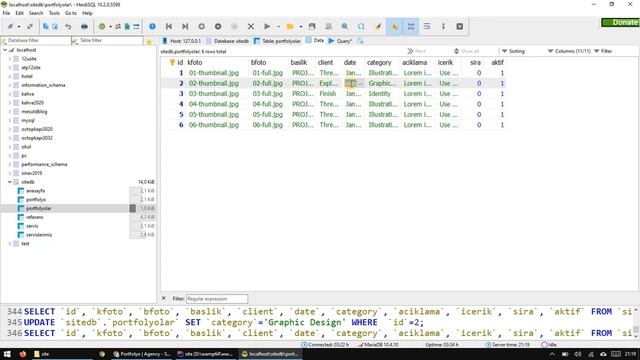Click the Load SQL file folder icon
The height and width of the screenshot is (360, 640).
click(290, 27)
